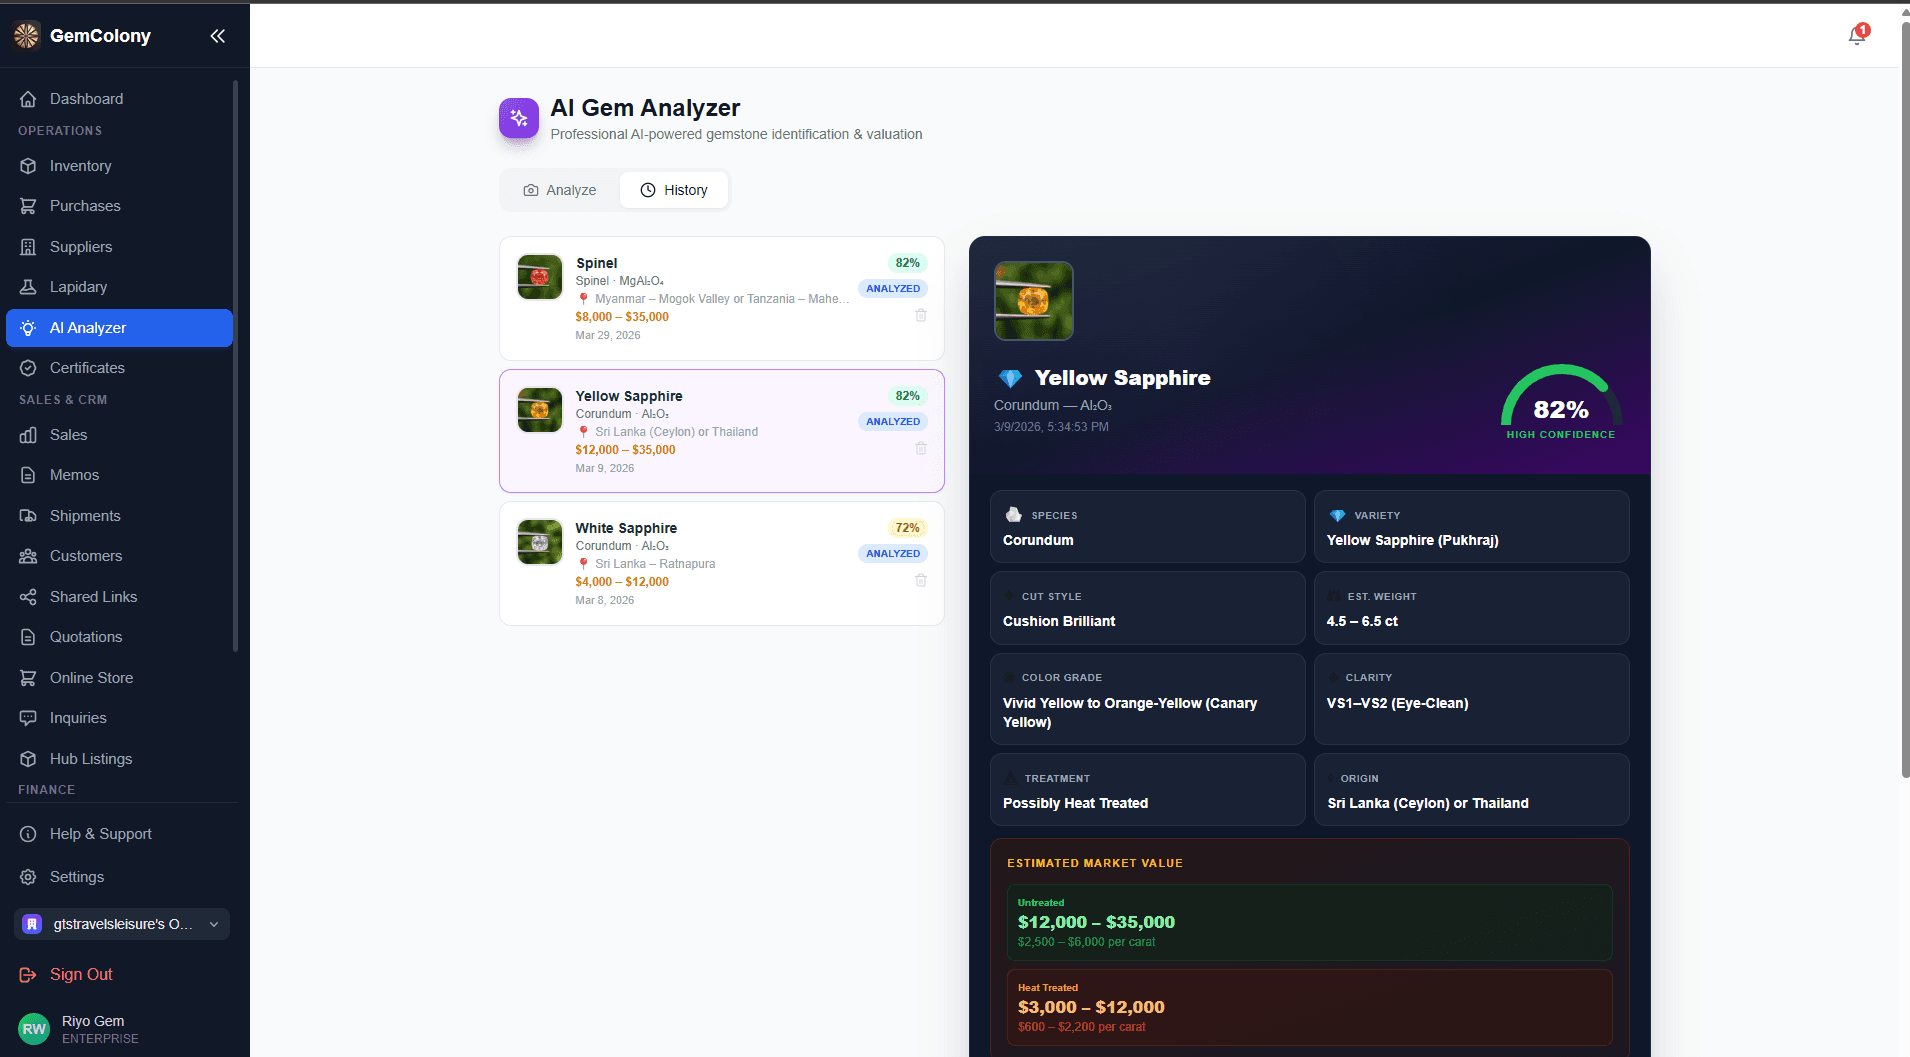The width and height of the screenshot is (1910, 1057).
Task: Click the Yellow Sapphire list thumbnail
Action: (x=540, y=410)
